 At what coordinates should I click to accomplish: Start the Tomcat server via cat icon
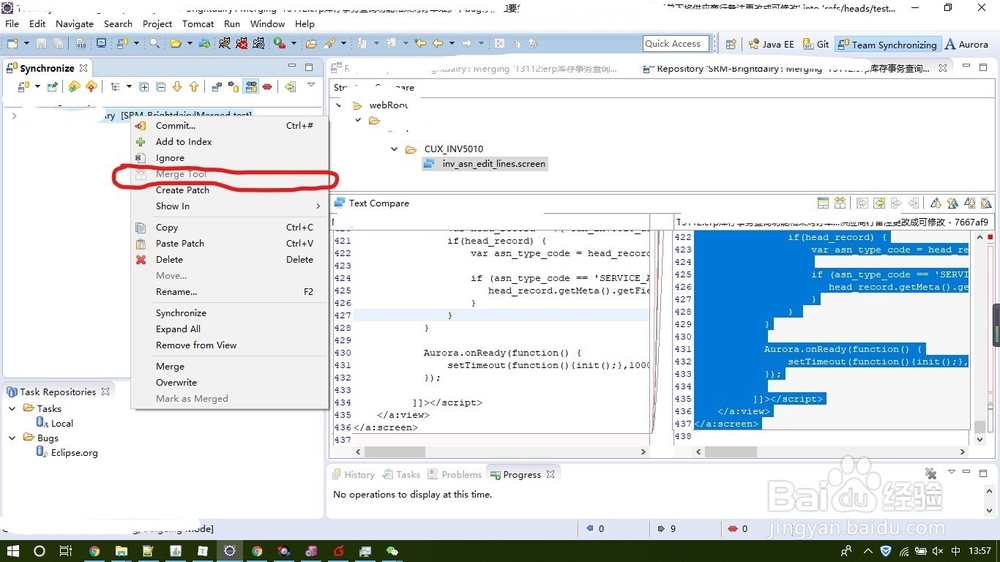click(x=224, y=43)
